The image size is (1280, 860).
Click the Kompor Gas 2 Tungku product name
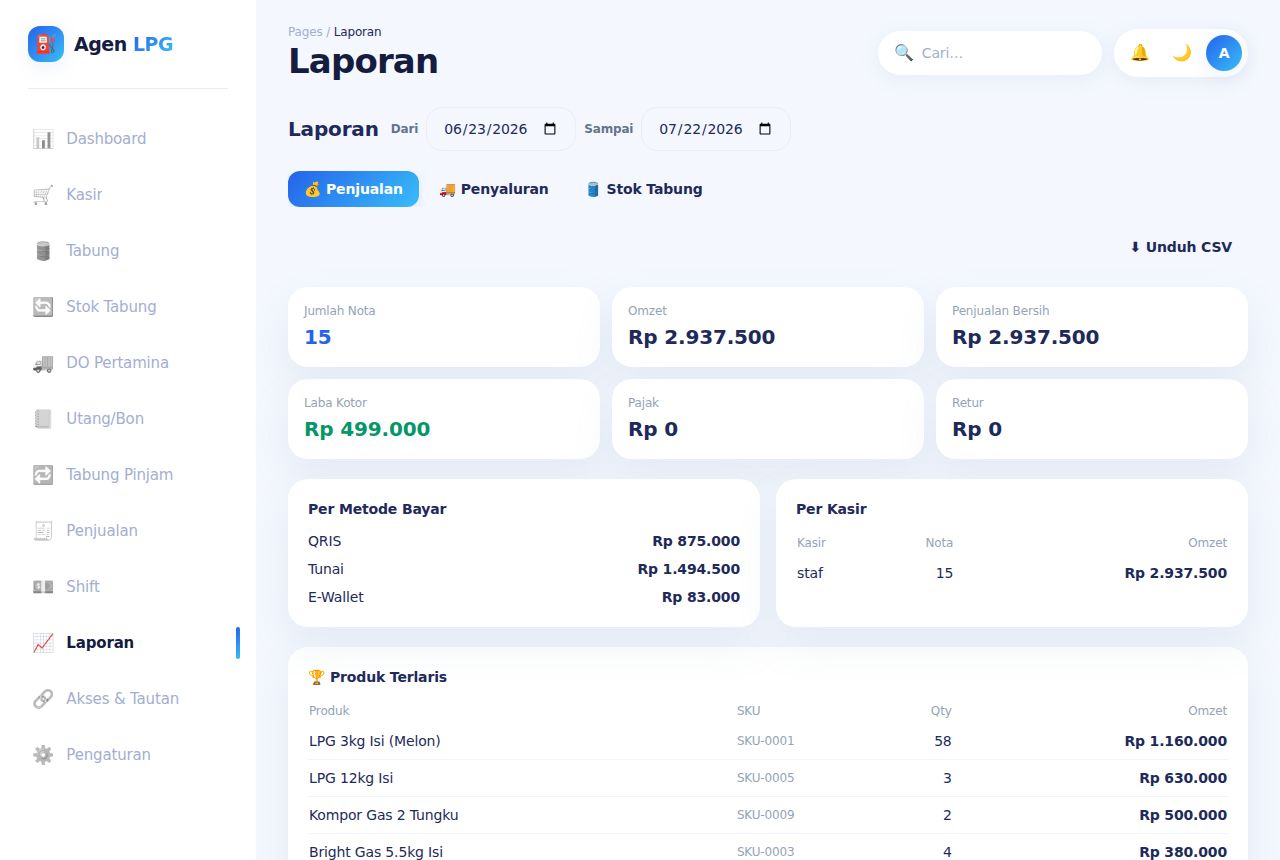coord(384,815)
